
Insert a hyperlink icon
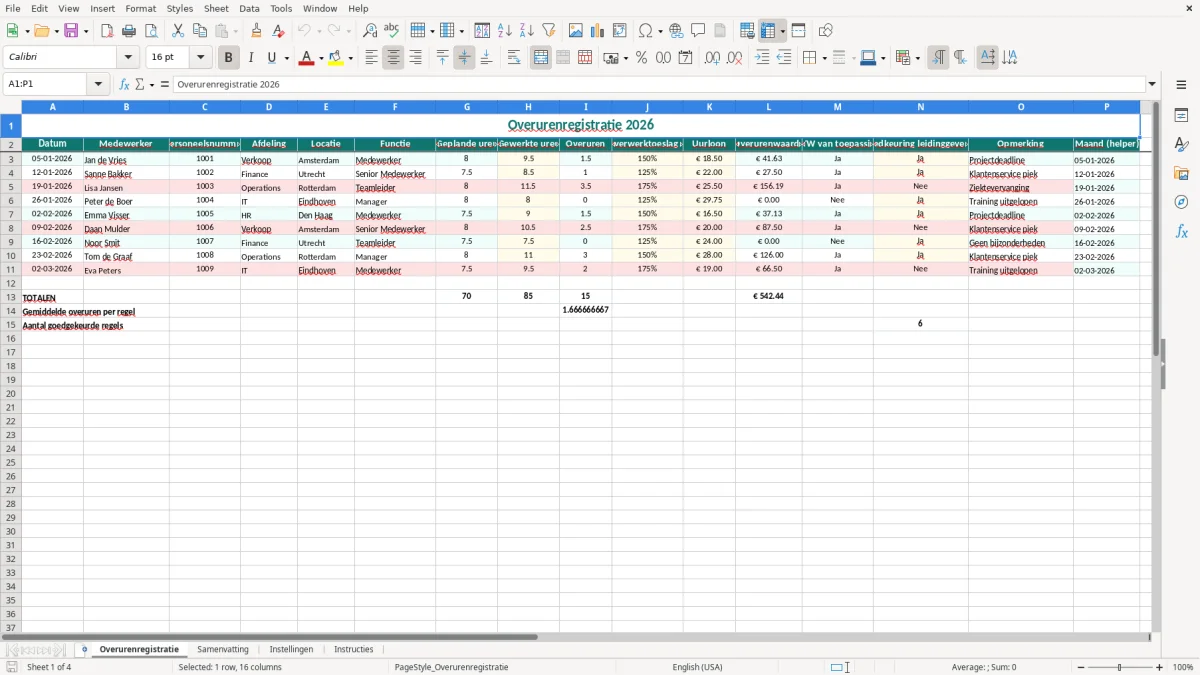(676, 31)
